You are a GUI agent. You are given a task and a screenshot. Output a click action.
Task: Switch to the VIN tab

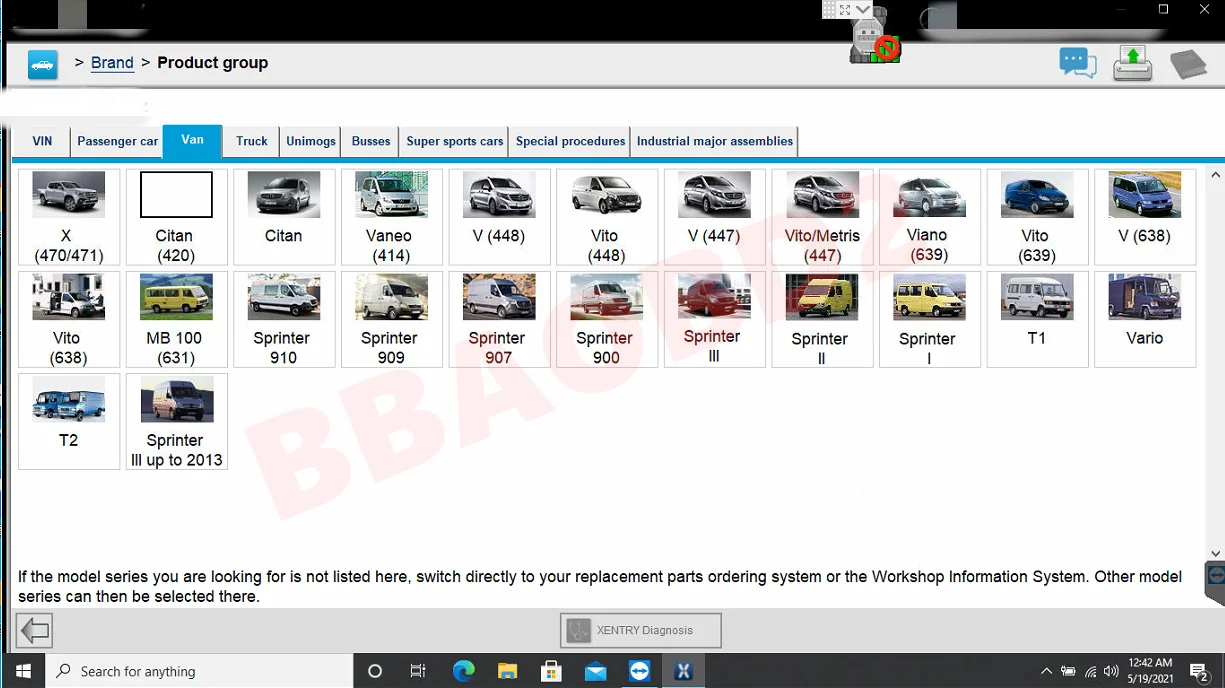pos(42,141)
